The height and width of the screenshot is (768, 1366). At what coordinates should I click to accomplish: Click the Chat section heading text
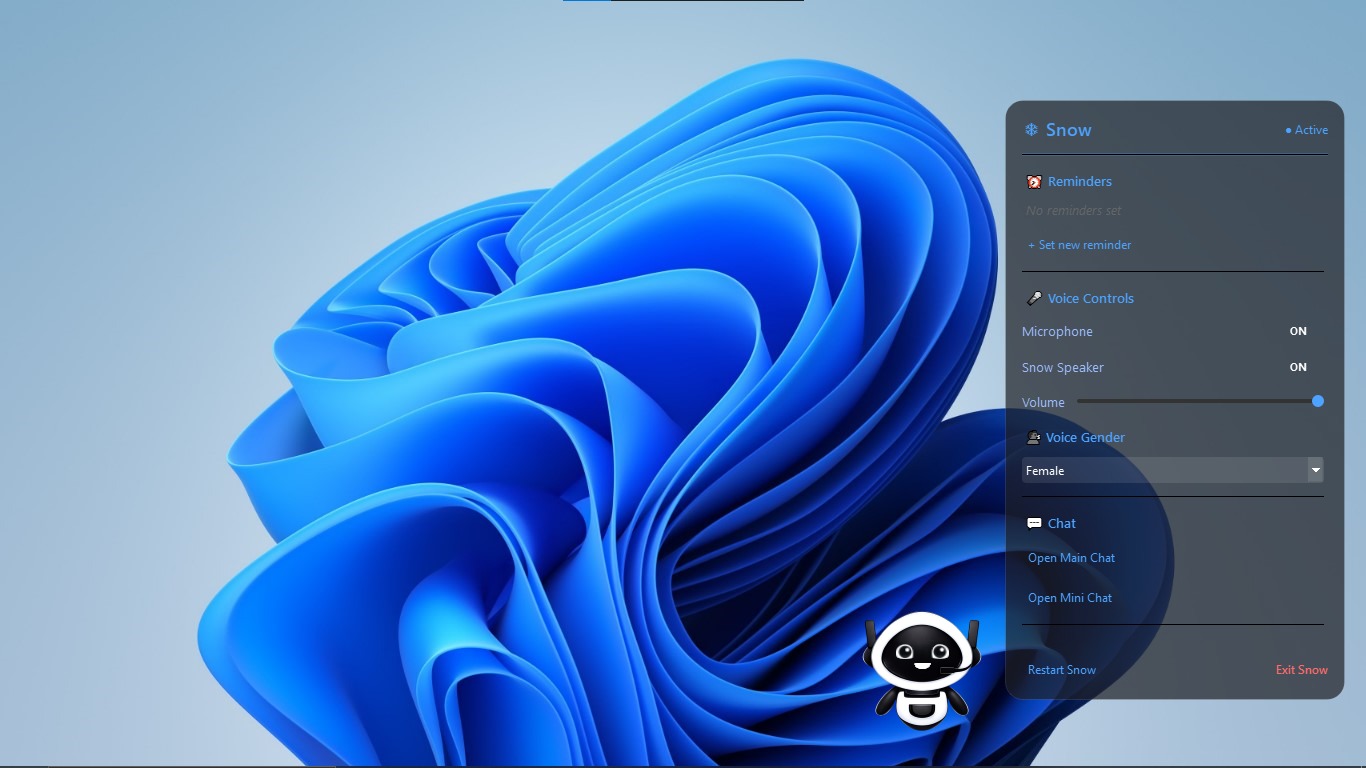point(1062,523)
